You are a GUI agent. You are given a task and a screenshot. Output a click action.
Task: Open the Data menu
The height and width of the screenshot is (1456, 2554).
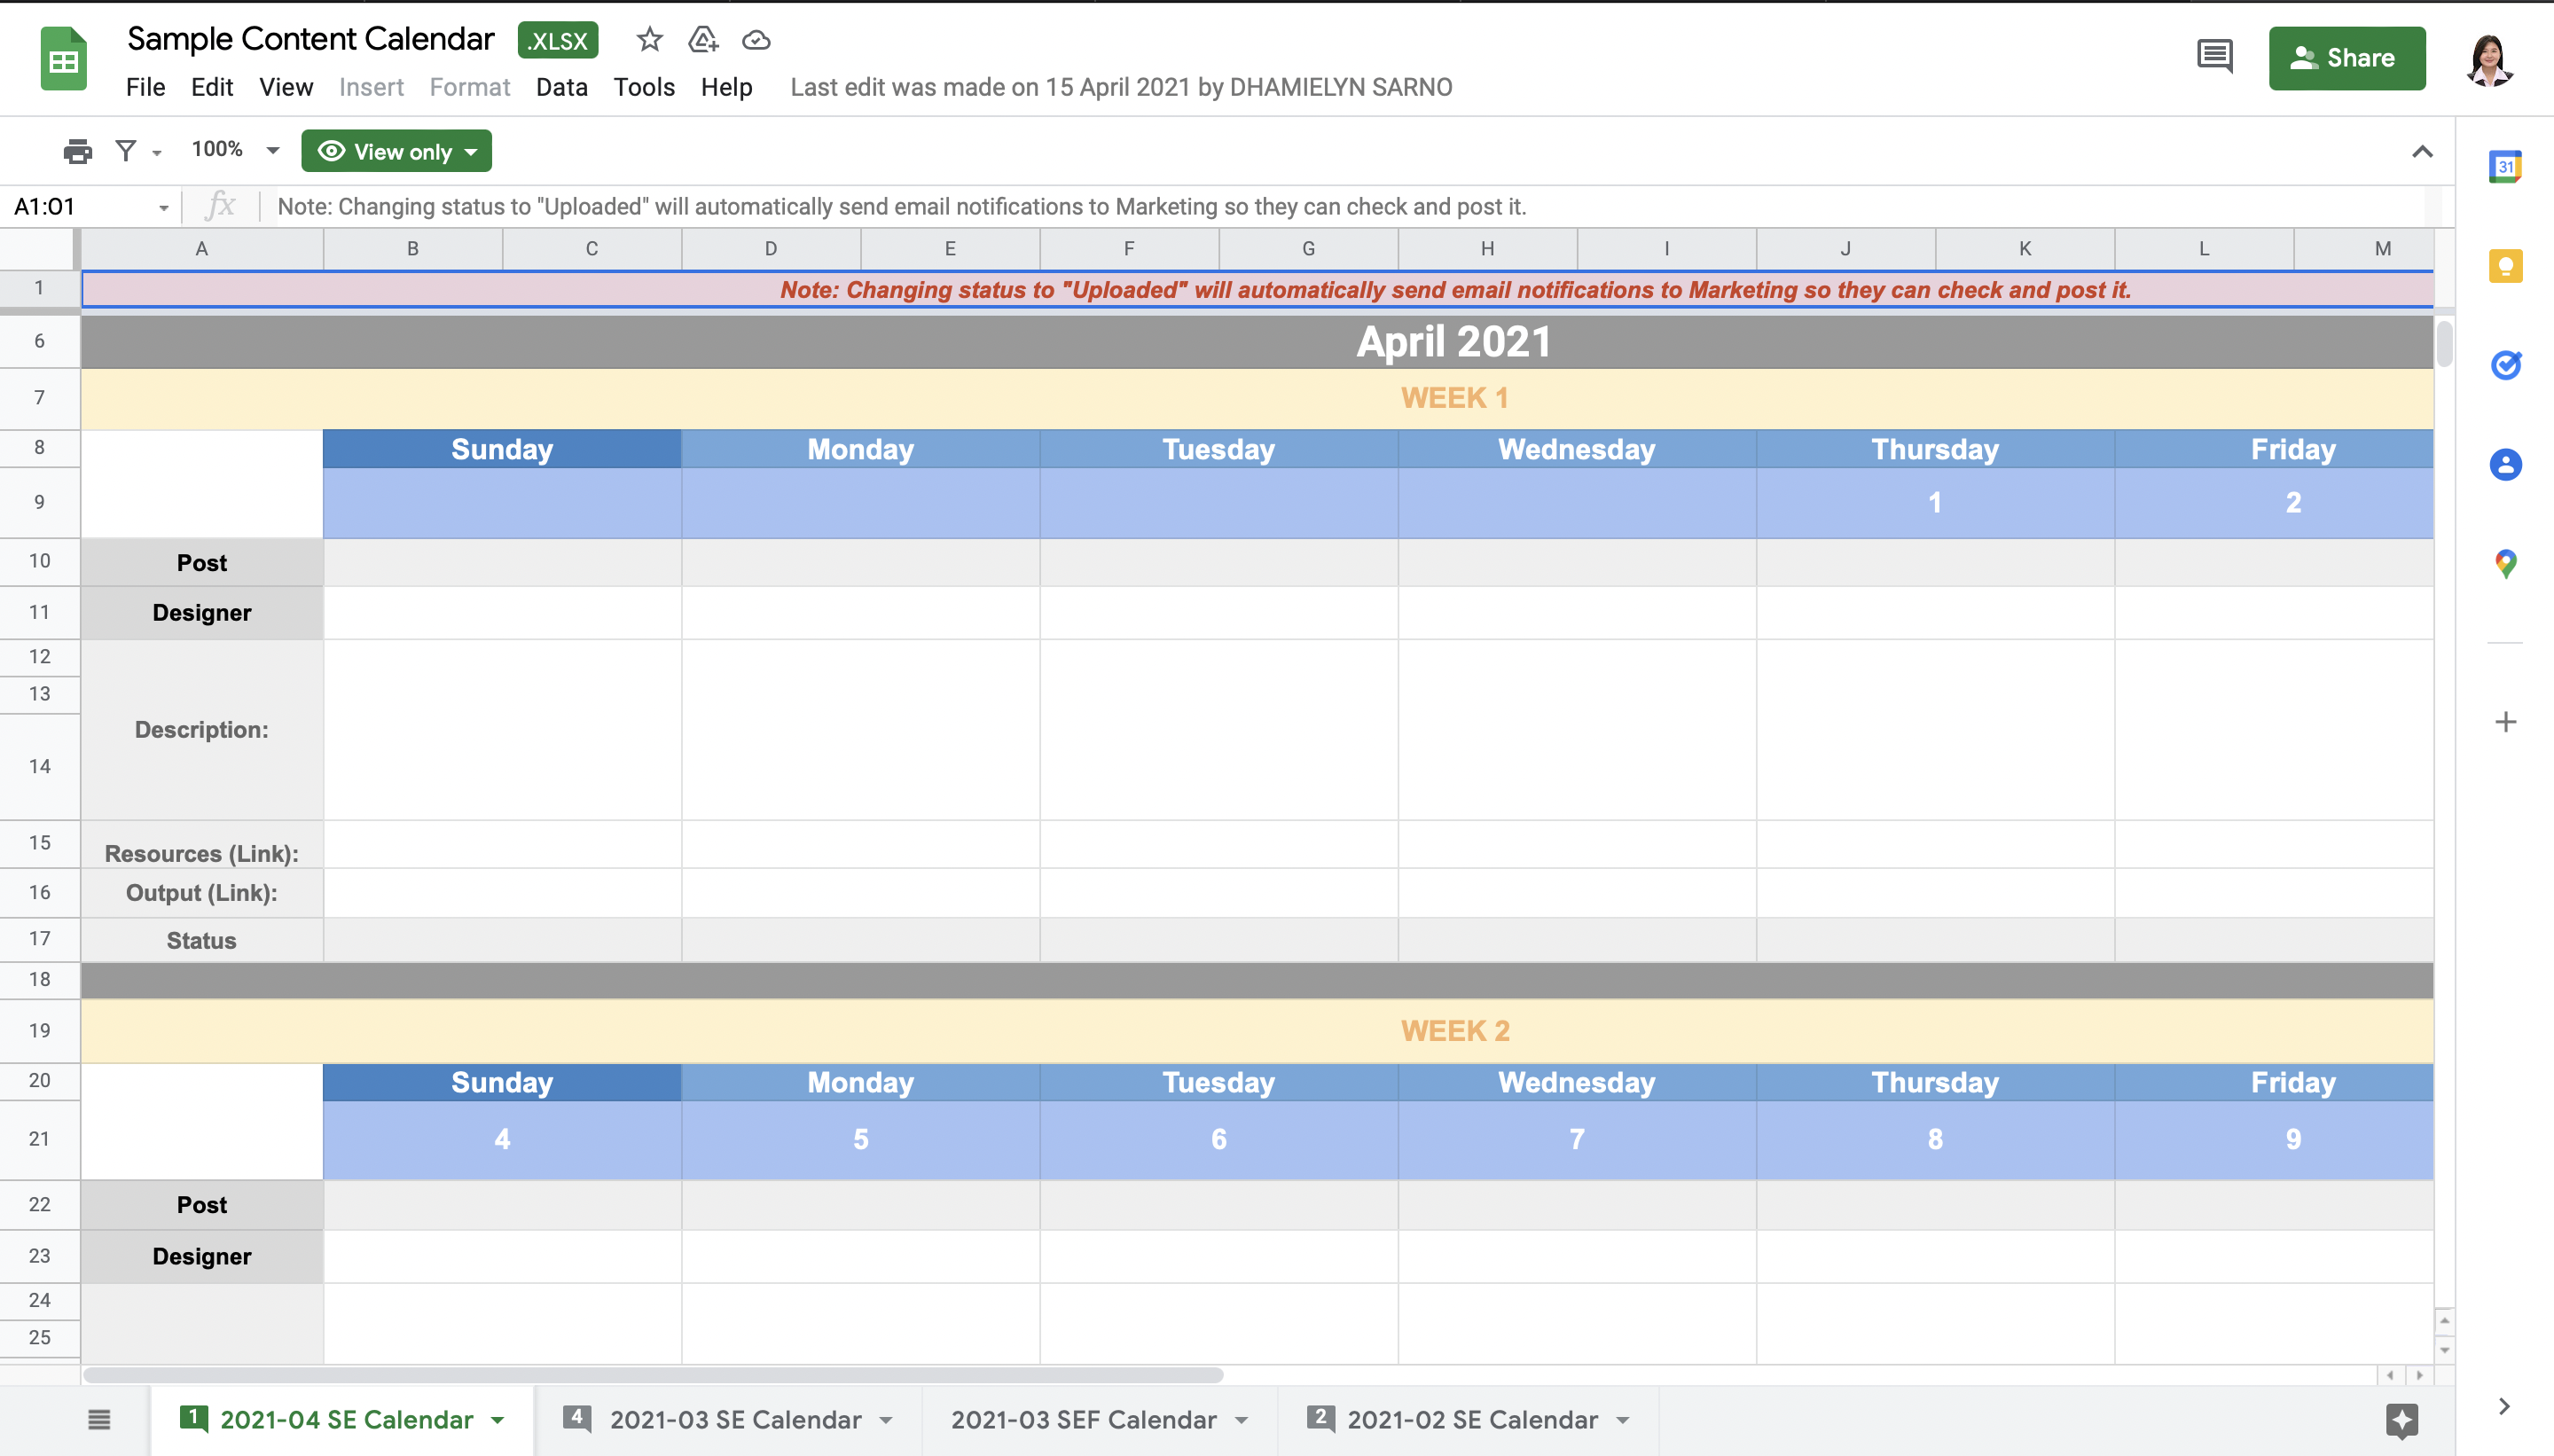coord(561,87)
